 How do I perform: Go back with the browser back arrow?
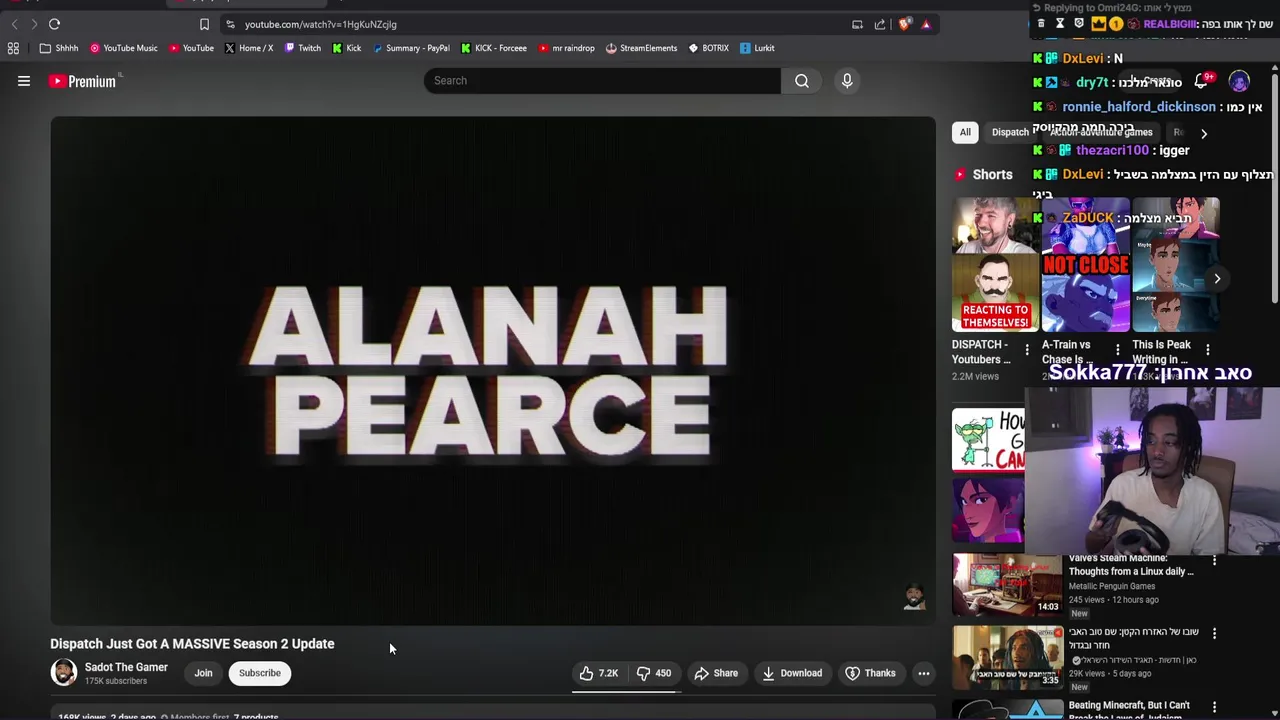14,24
